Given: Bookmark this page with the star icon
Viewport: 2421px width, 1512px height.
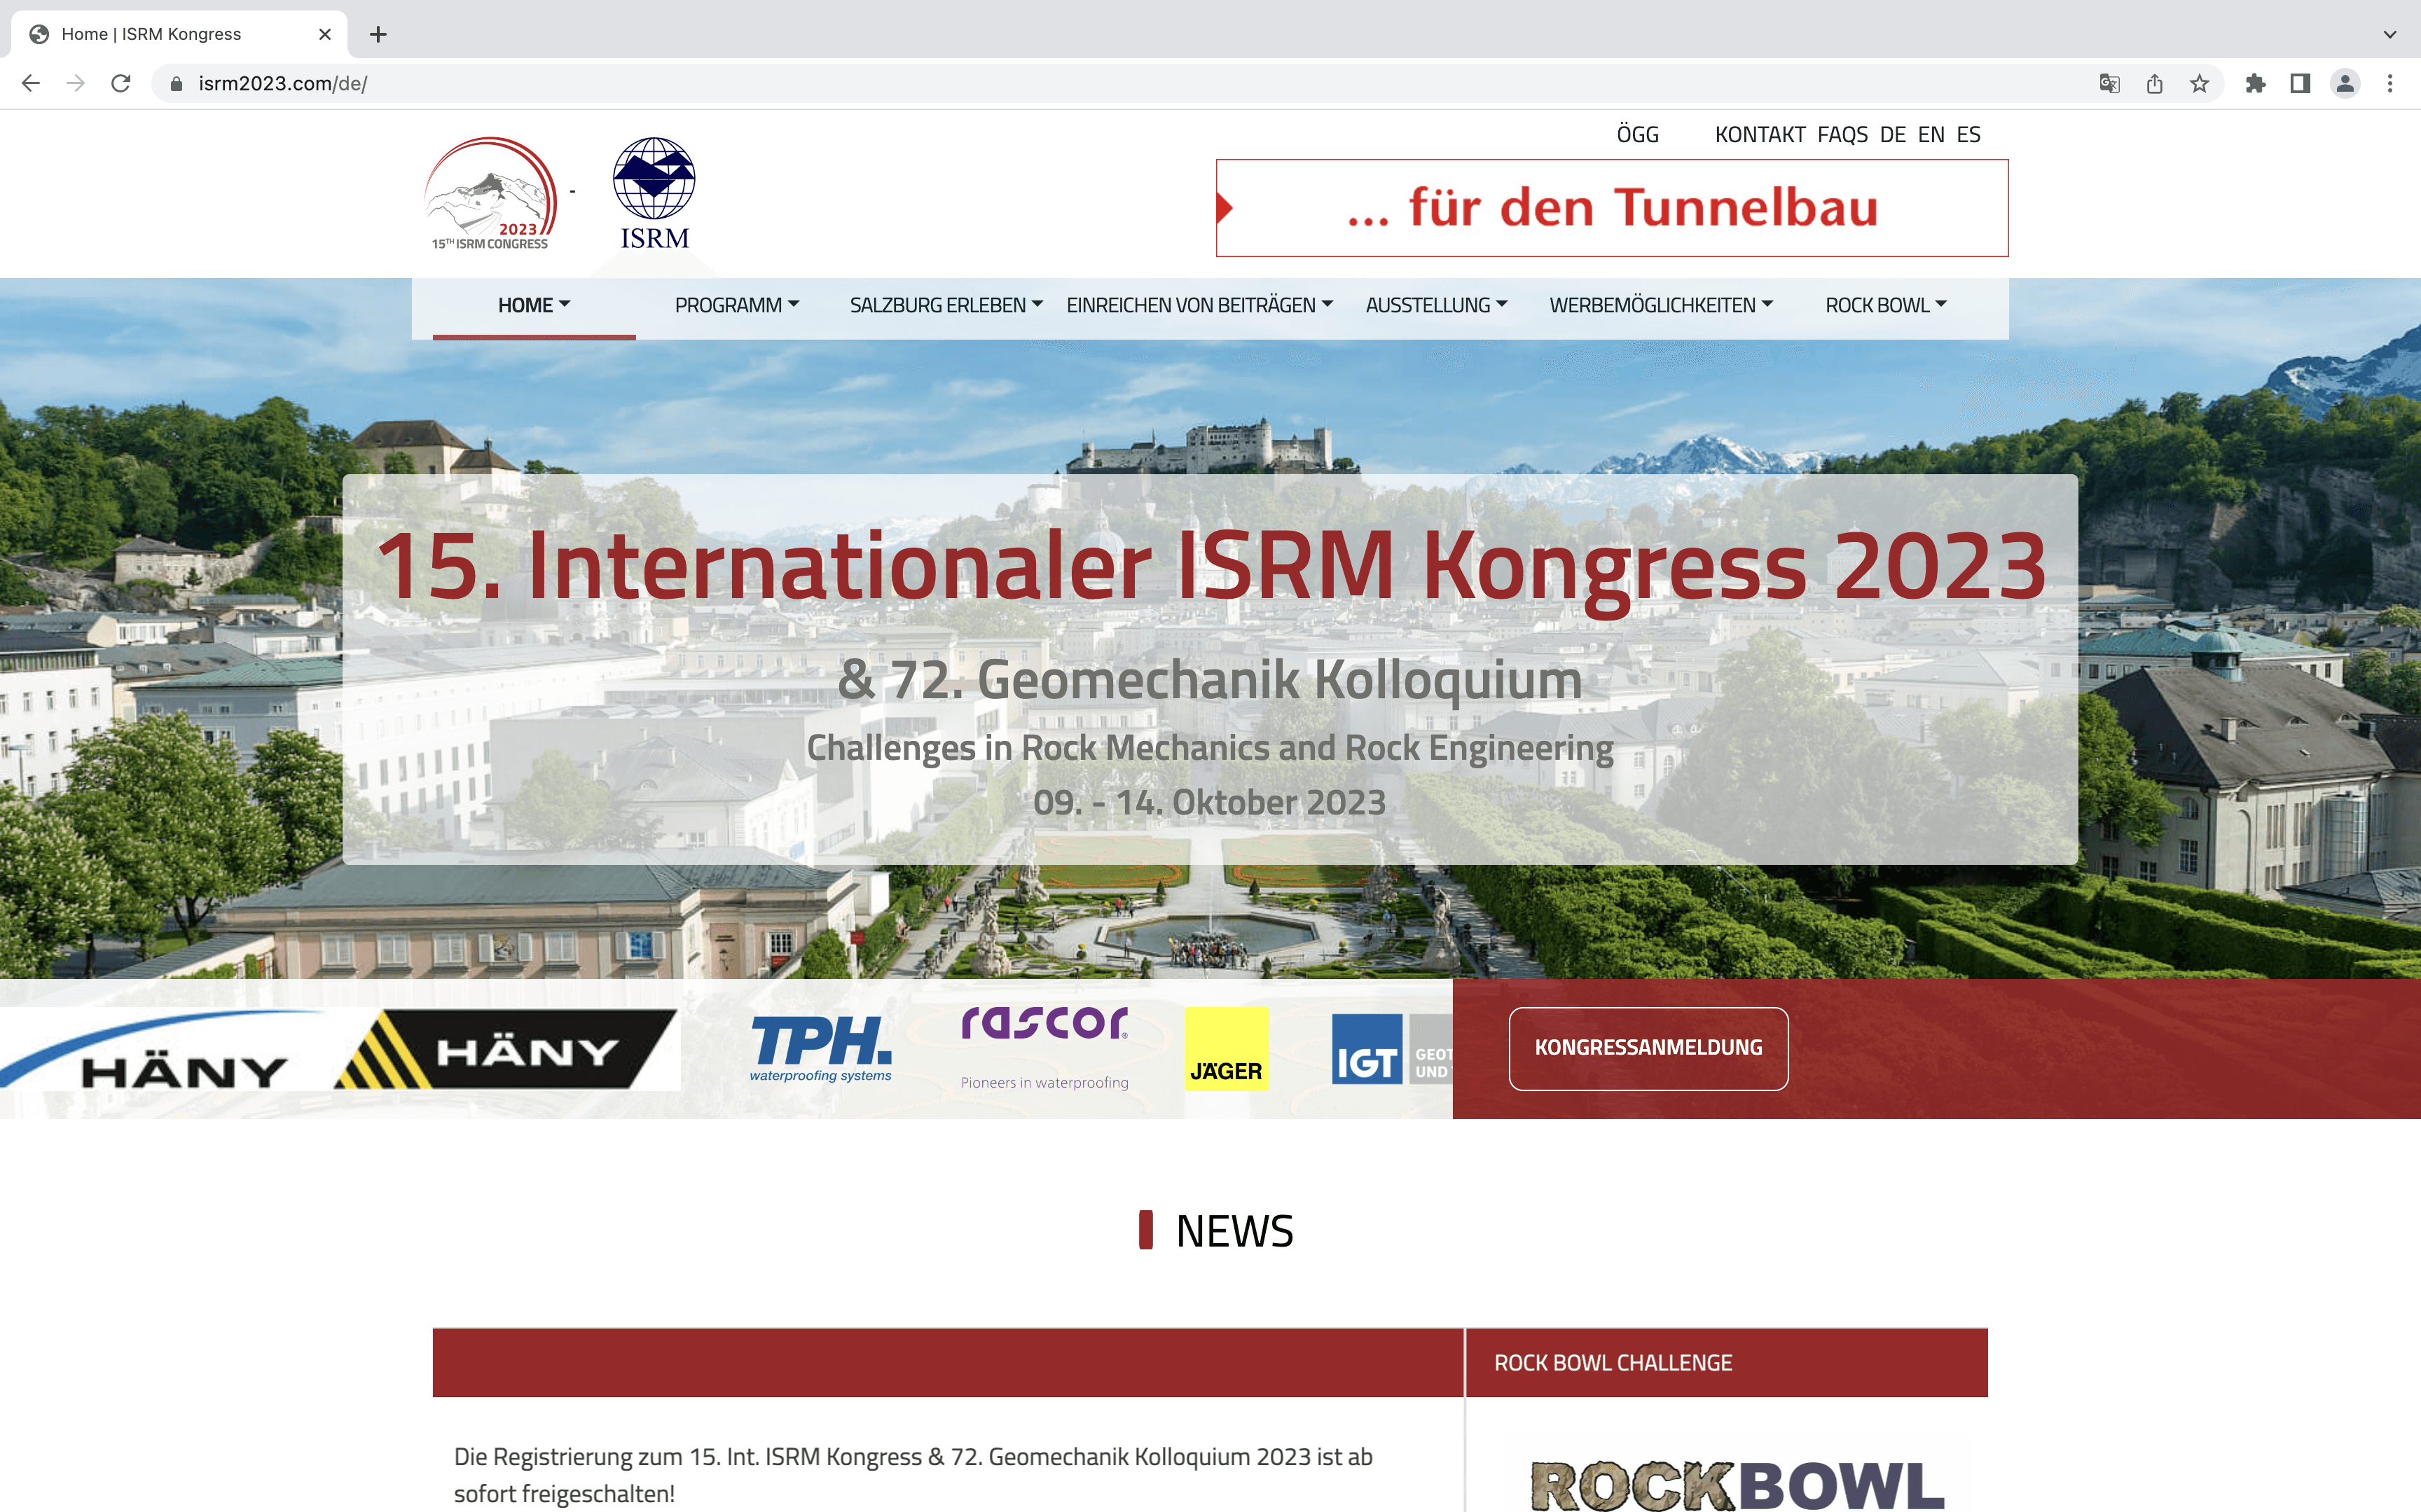Looking at the screenshot, I should 2199,84.
